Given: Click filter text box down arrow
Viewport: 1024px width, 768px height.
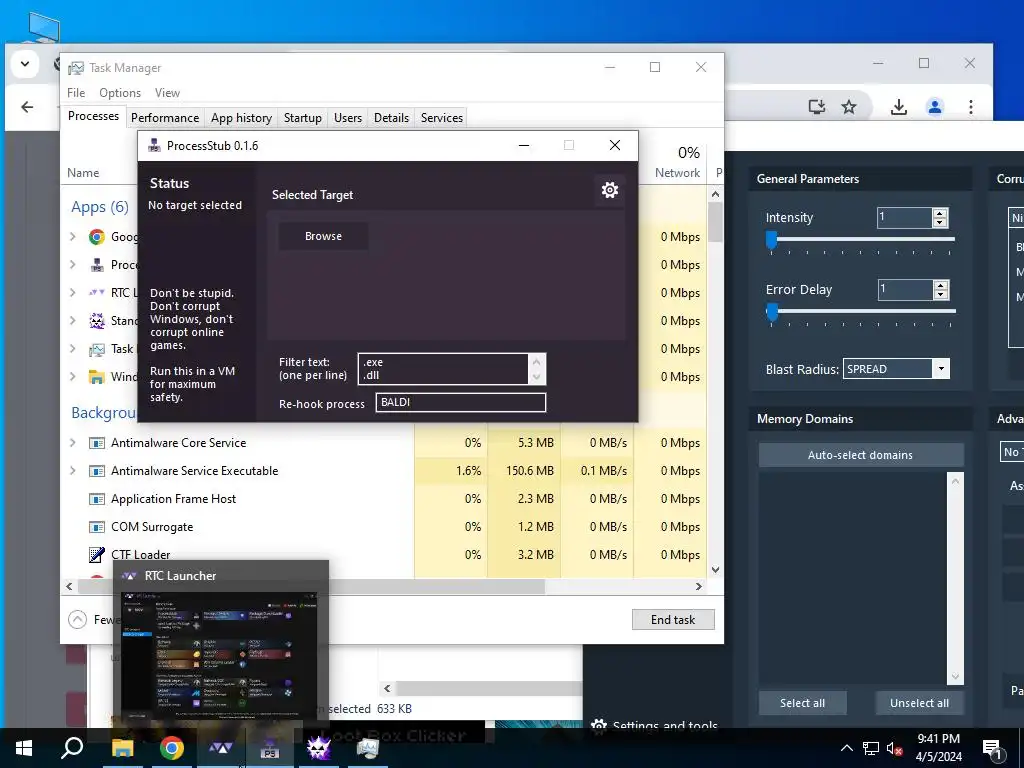Looking at the screenshot, I should pos(536,377).
